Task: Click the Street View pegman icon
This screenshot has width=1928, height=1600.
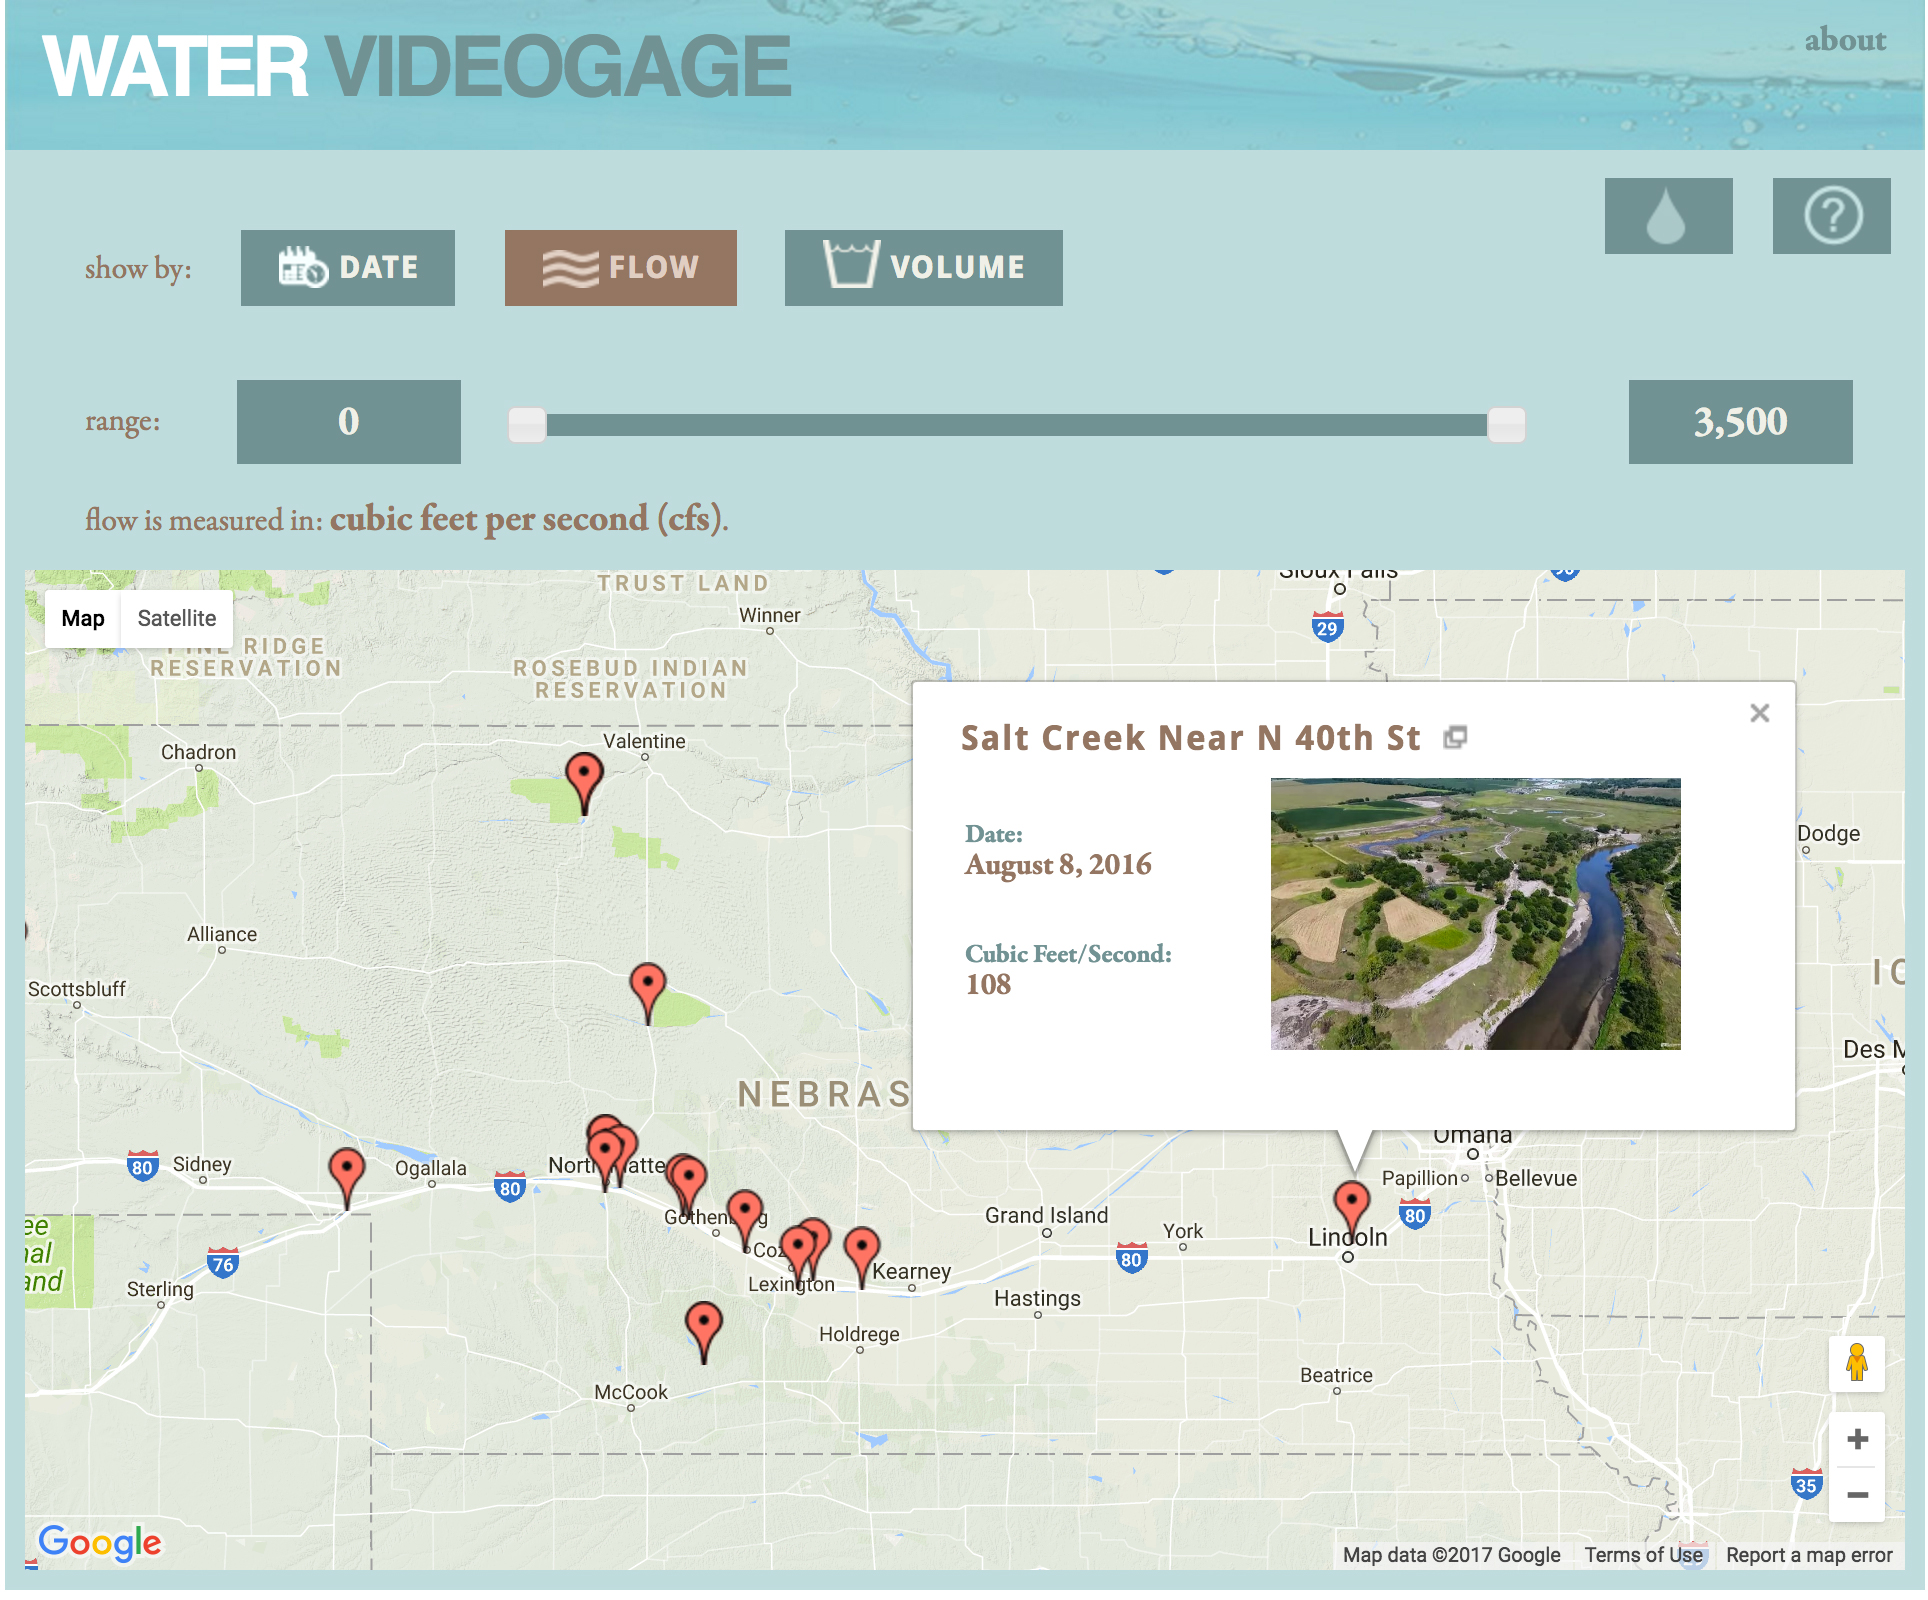Action: click(1857, 1363)
